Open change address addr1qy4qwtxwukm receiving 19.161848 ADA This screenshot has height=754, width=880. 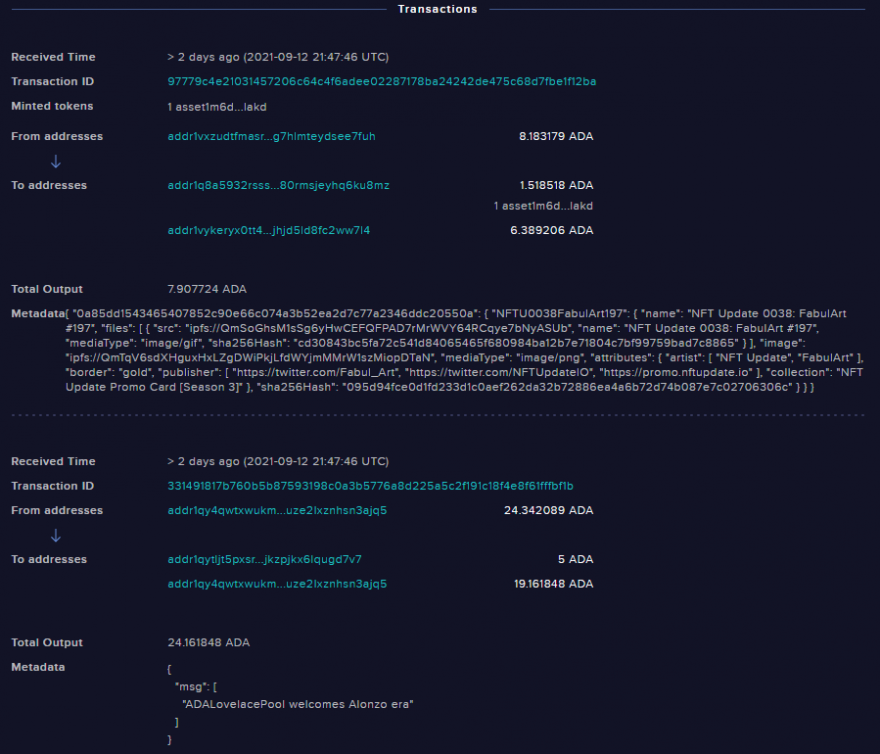coord(277,584)
